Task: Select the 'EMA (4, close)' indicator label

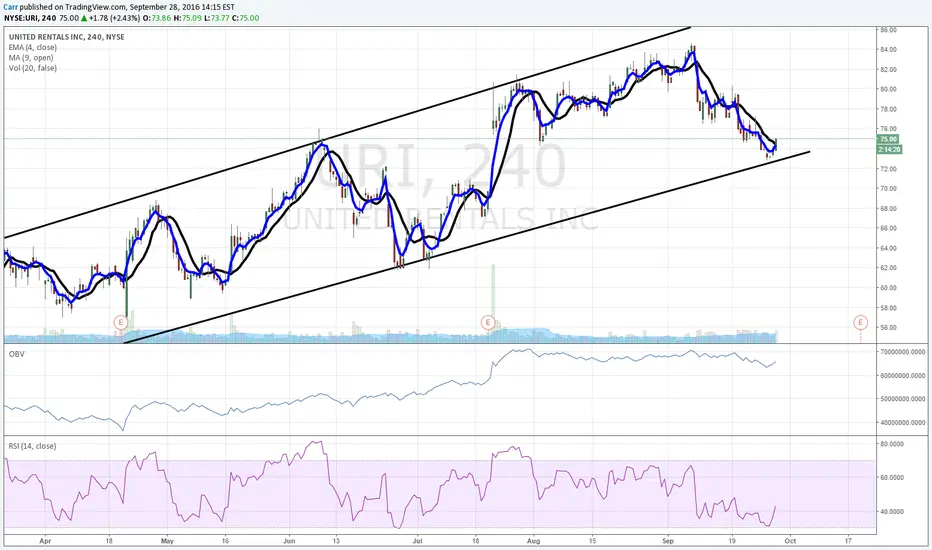Action: coord(33,48)
